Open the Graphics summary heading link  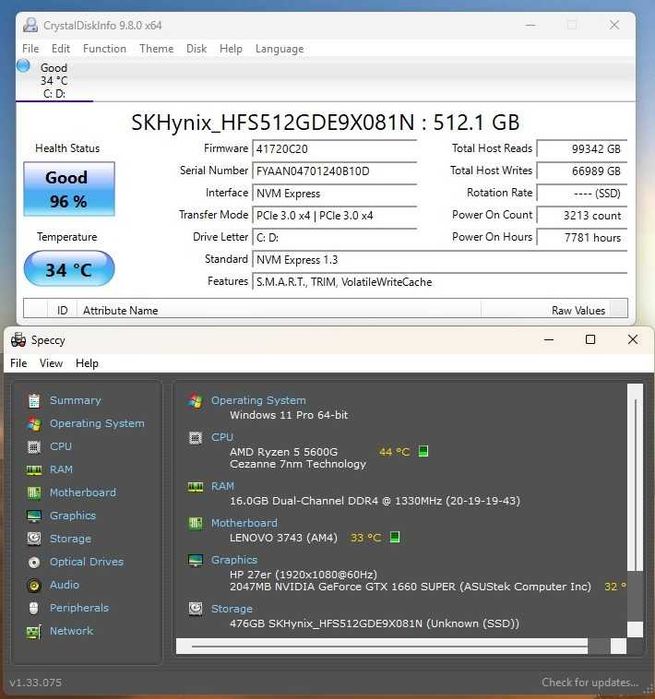click(x=234, y=560)
